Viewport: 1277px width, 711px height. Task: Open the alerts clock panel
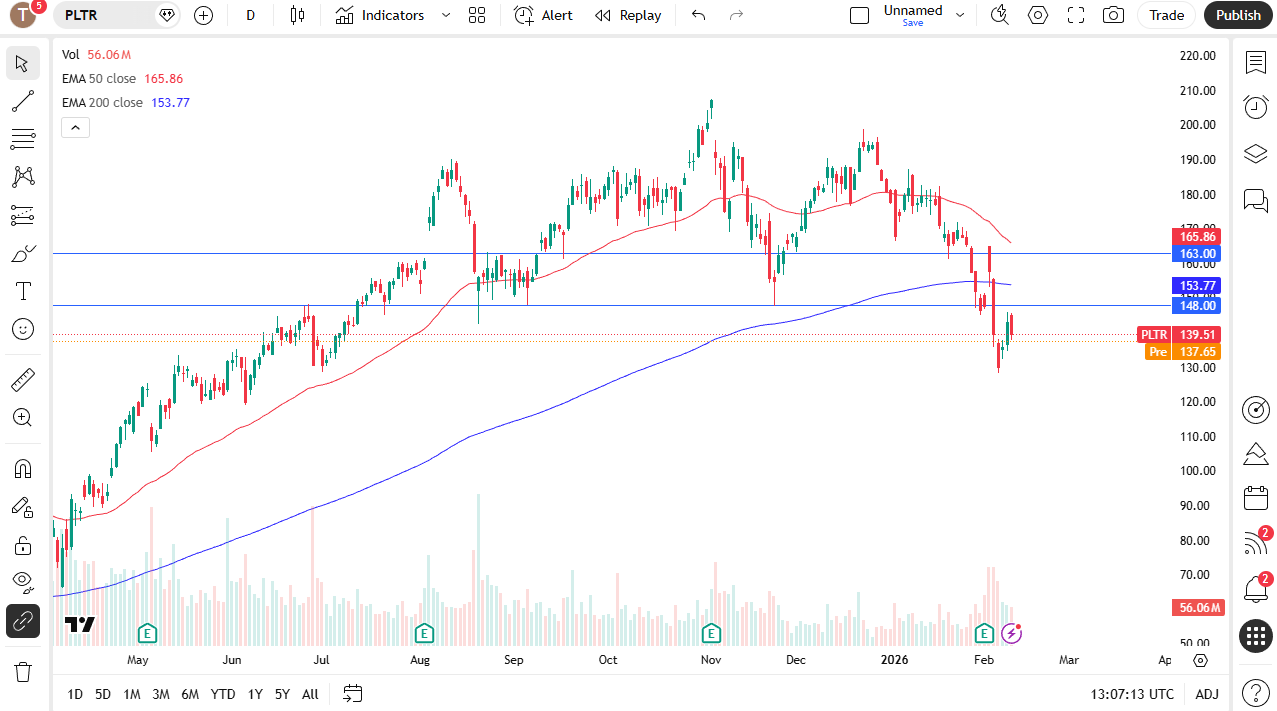1256,107
